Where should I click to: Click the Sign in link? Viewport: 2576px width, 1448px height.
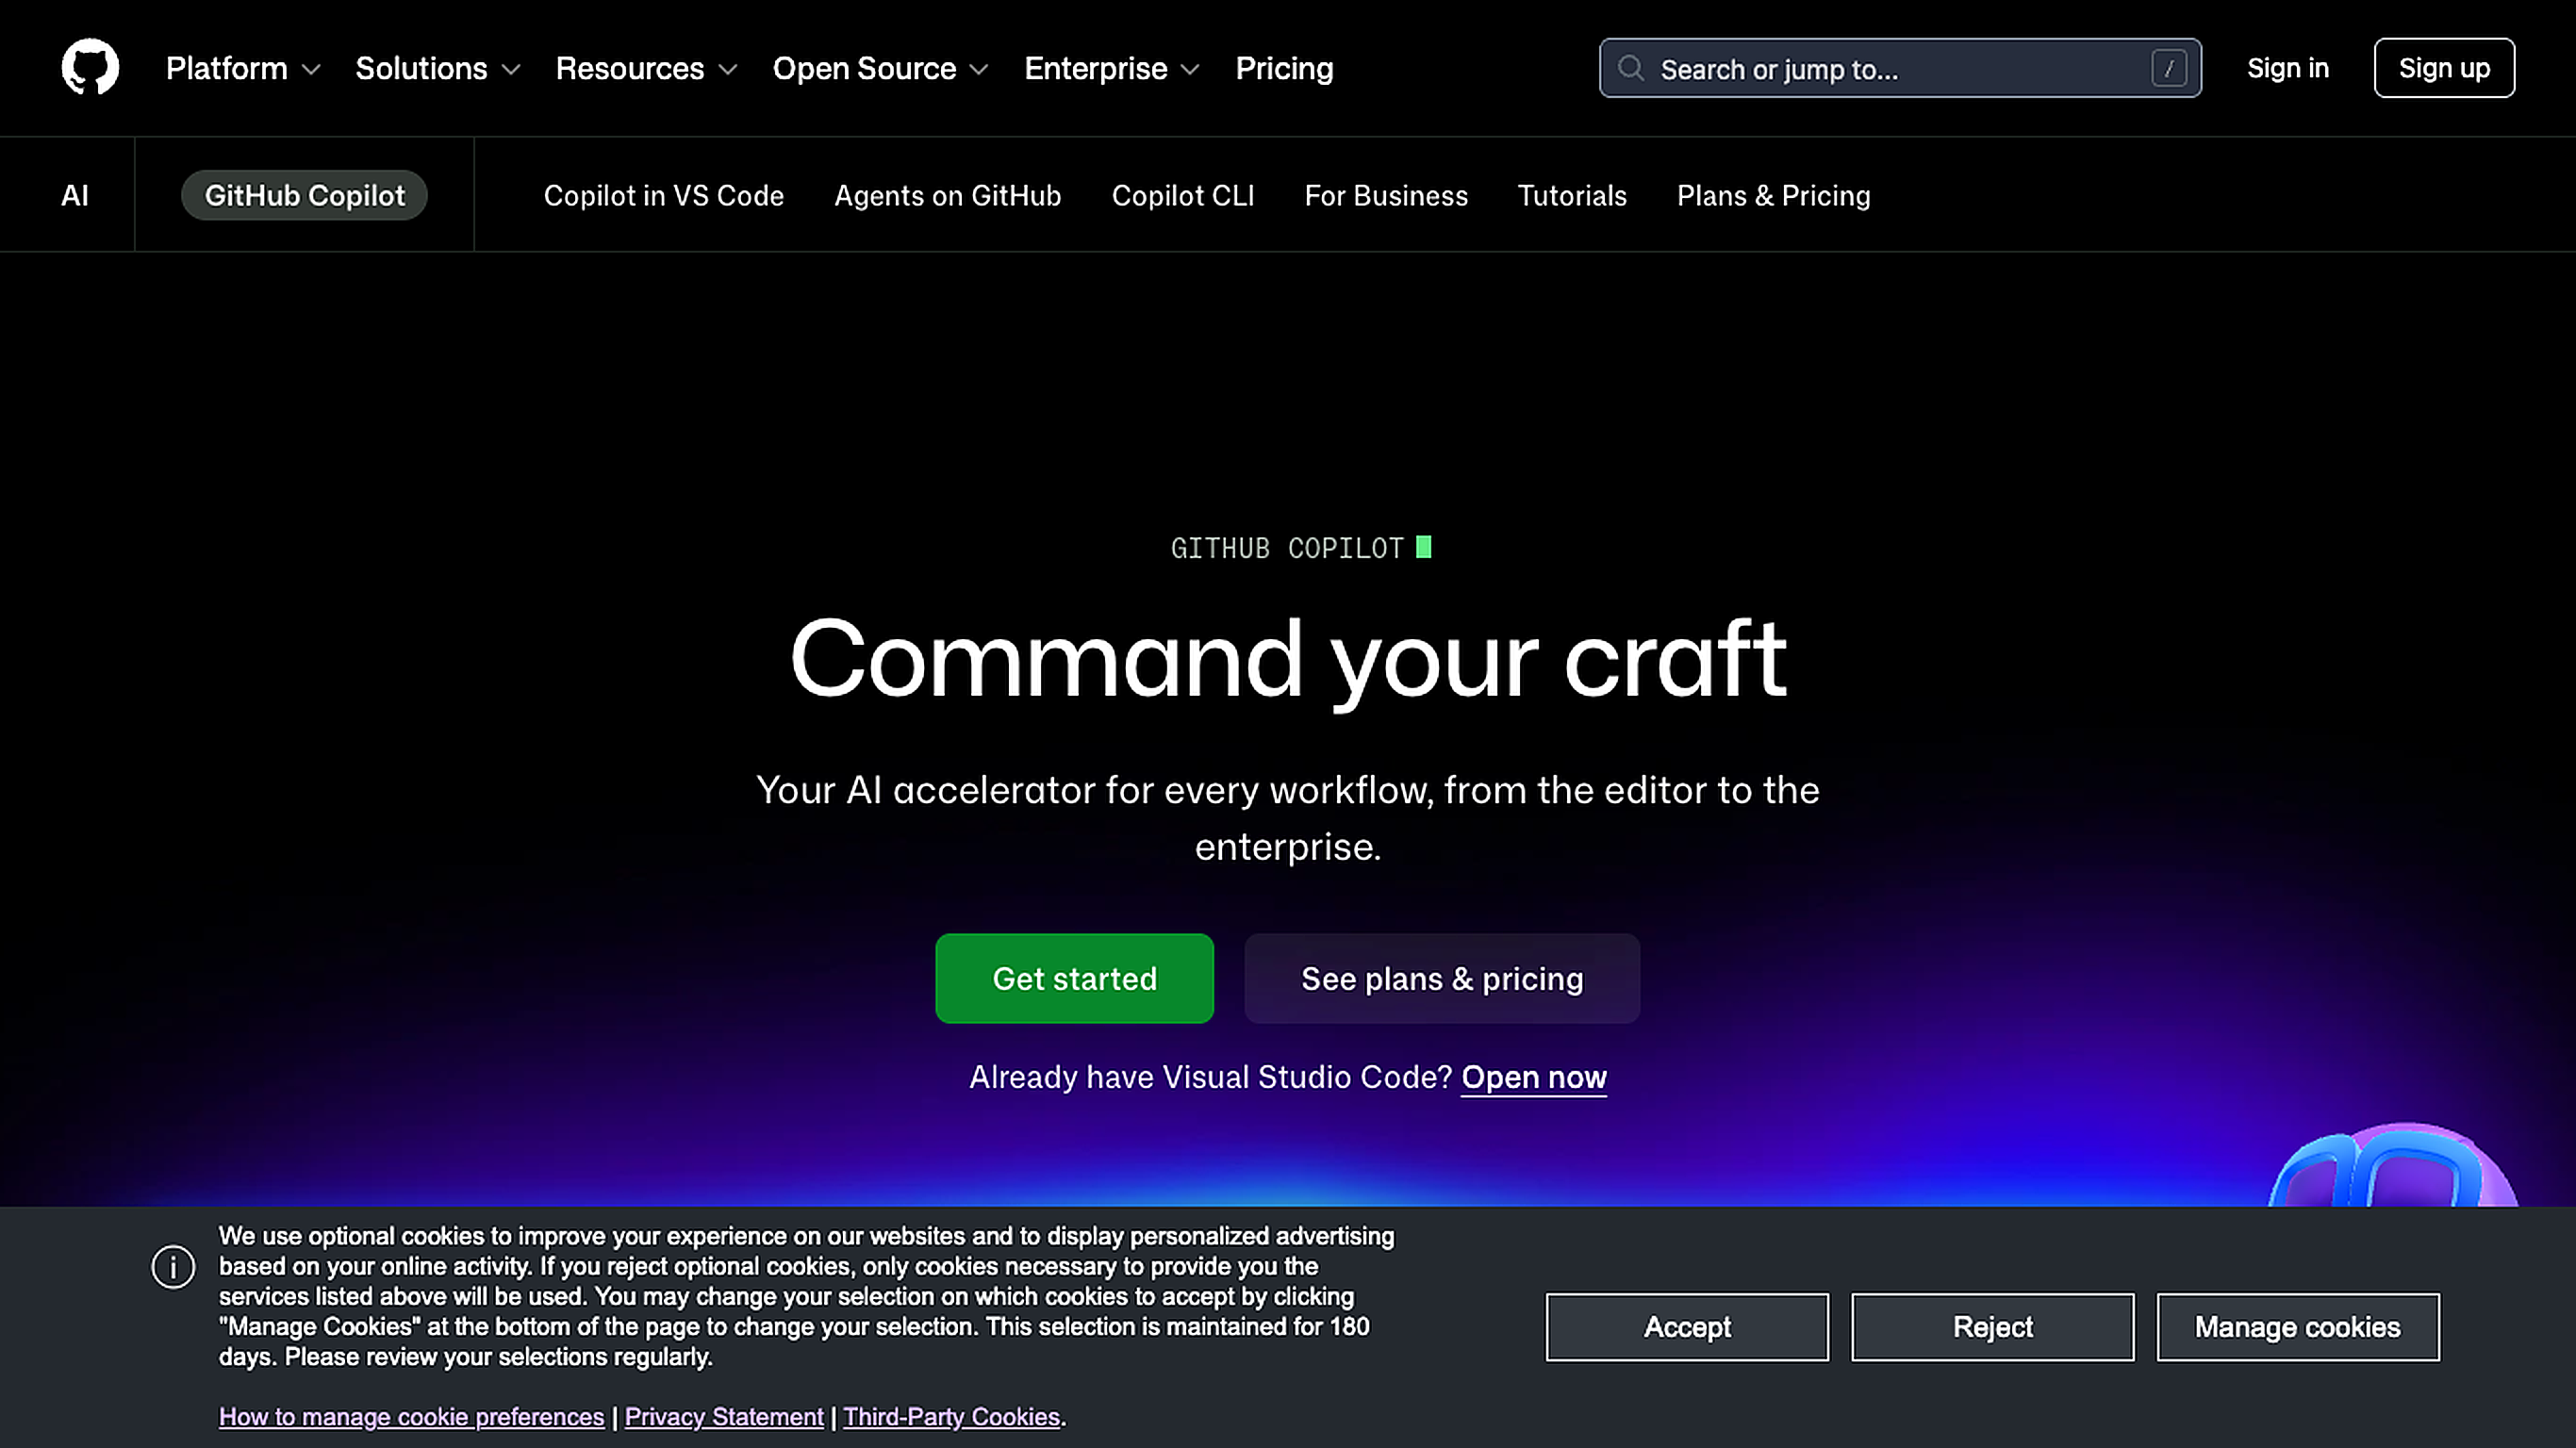click(2288, 68)
